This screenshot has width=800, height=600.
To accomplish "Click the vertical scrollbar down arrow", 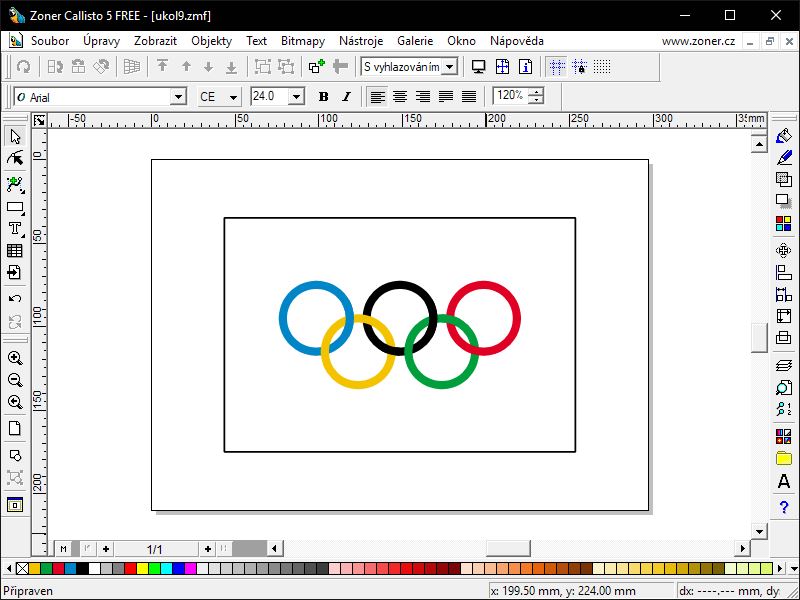I will click(x=759, y=531).
